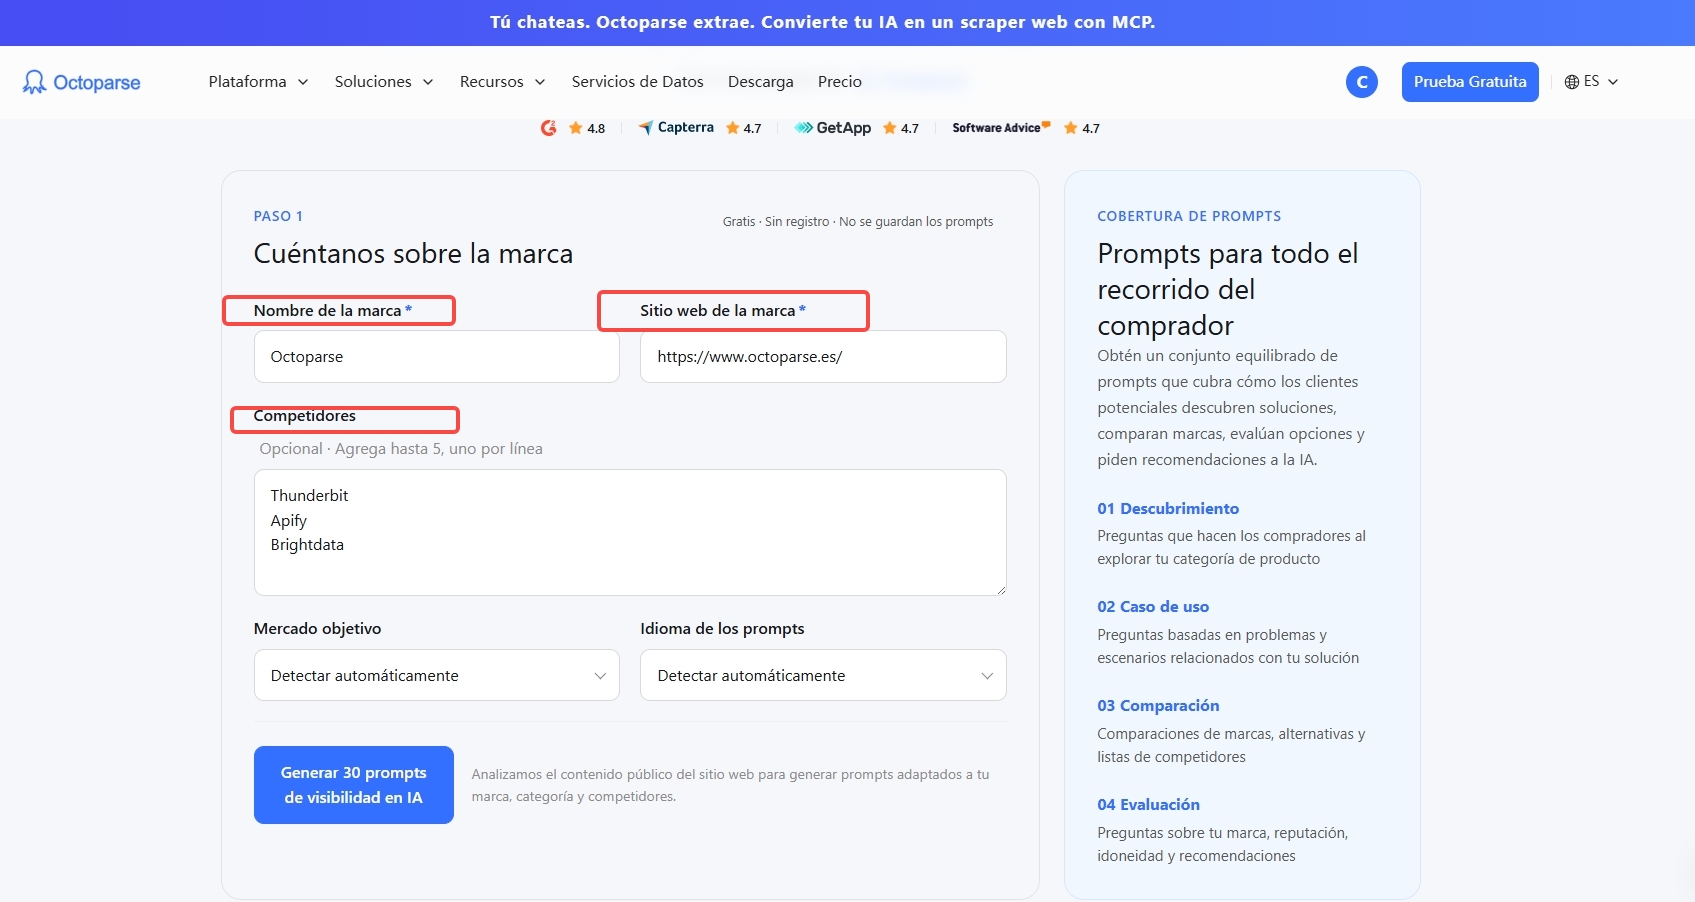The height and width of the screenshot is (902, 1695).
Task: Click the "PASO 1" label
Action: click(x=278, y=216)
